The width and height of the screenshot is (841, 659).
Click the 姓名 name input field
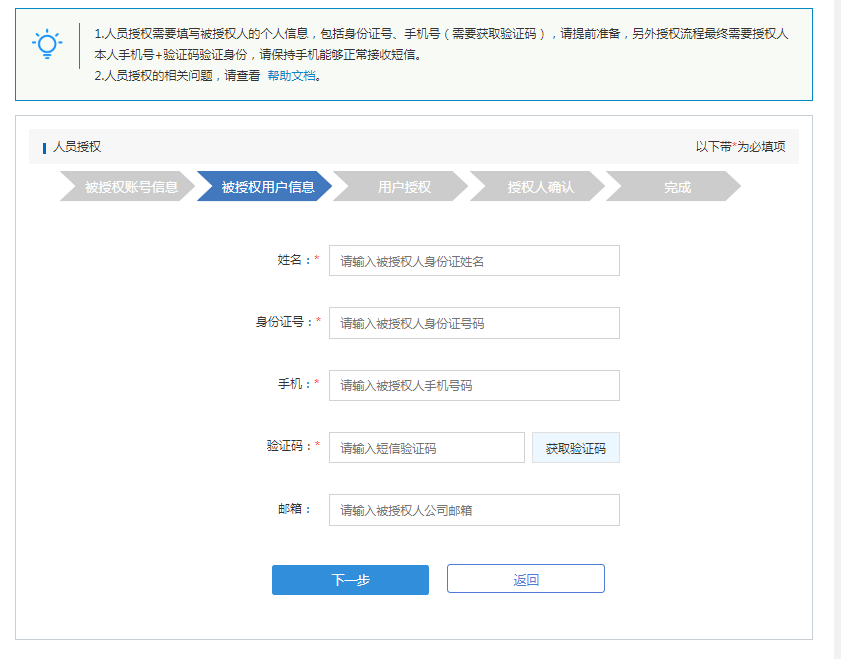click(x=473, y=260)
